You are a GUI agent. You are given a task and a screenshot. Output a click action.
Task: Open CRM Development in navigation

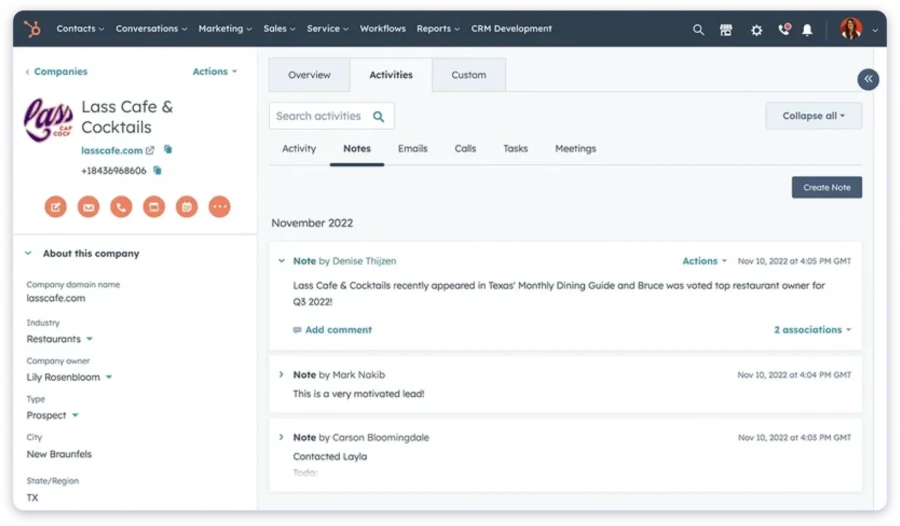[x=511, y=29]
